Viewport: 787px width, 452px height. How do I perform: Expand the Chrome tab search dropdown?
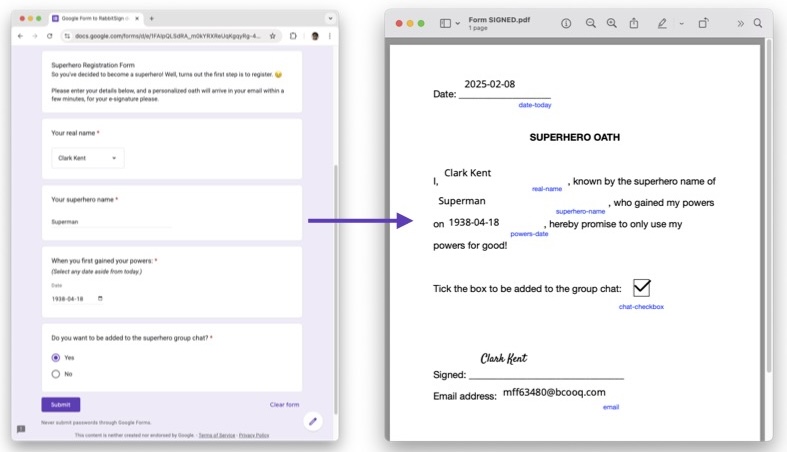[330, 19]
